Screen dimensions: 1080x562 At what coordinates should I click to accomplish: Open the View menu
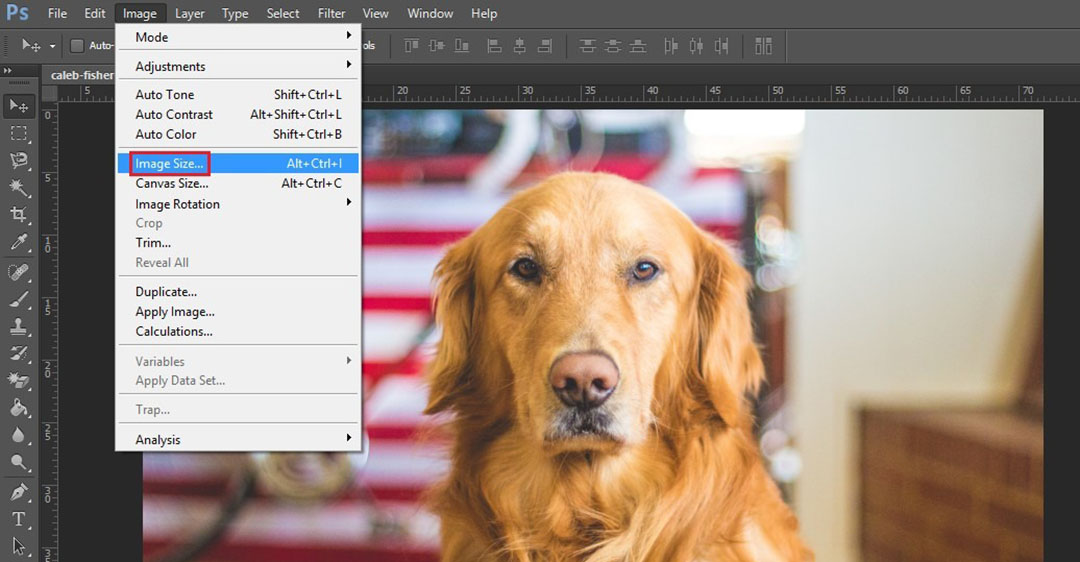375,13
